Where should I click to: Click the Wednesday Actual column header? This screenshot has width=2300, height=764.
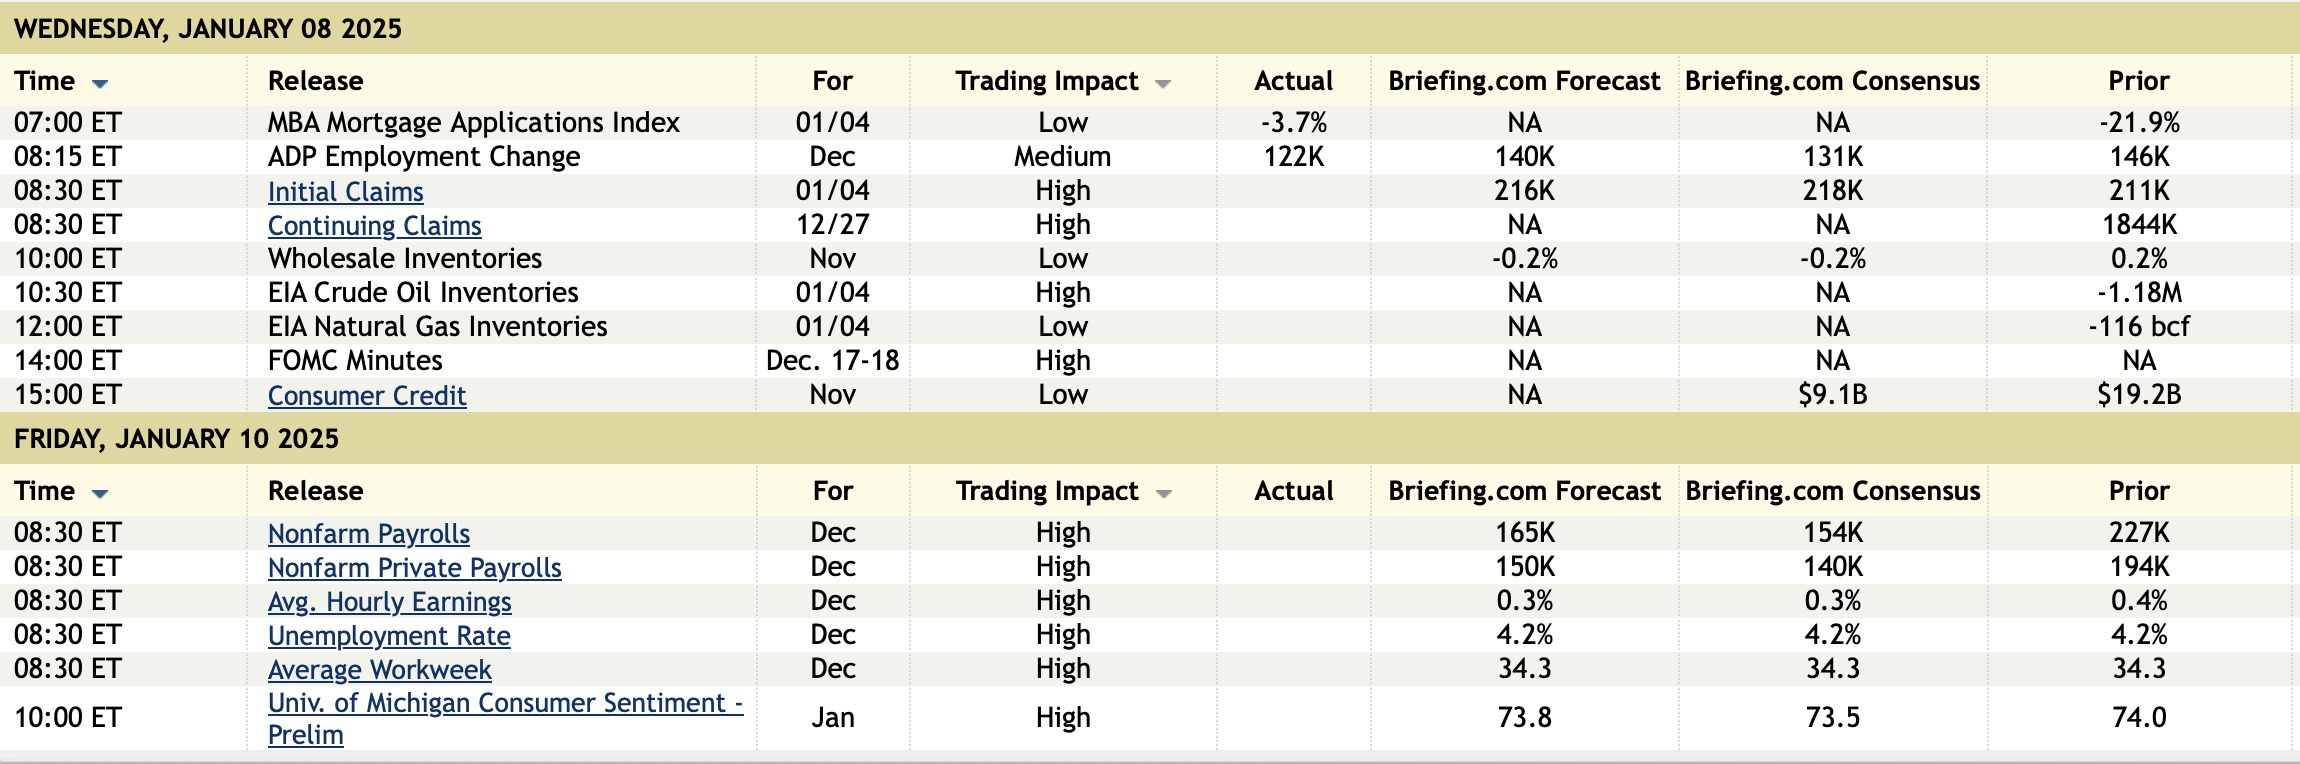coord(1293,81)
